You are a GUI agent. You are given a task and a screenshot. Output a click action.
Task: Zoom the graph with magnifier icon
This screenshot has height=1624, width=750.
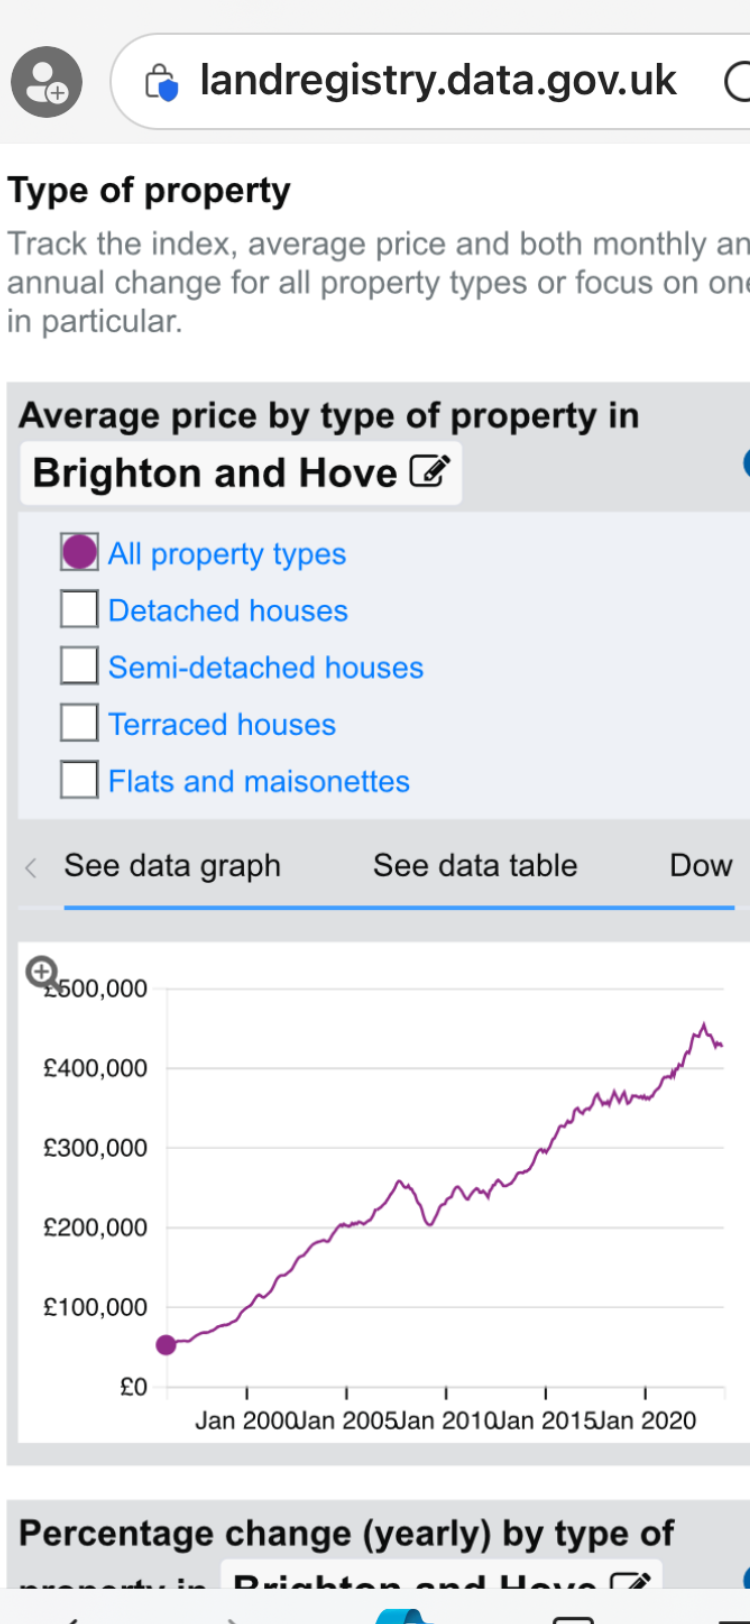(x=42, y=970)
